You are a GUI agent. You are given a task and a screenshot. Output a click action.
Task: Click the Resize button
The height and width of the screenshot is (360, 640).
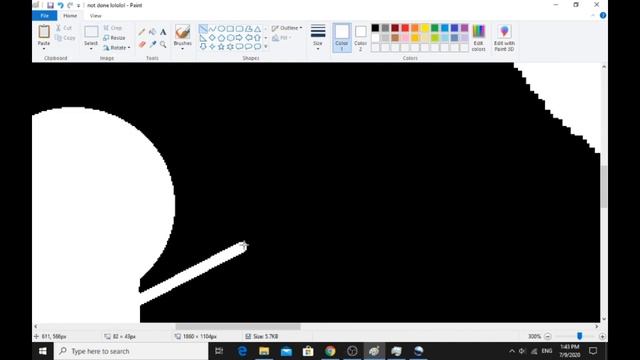coord(114,38)
